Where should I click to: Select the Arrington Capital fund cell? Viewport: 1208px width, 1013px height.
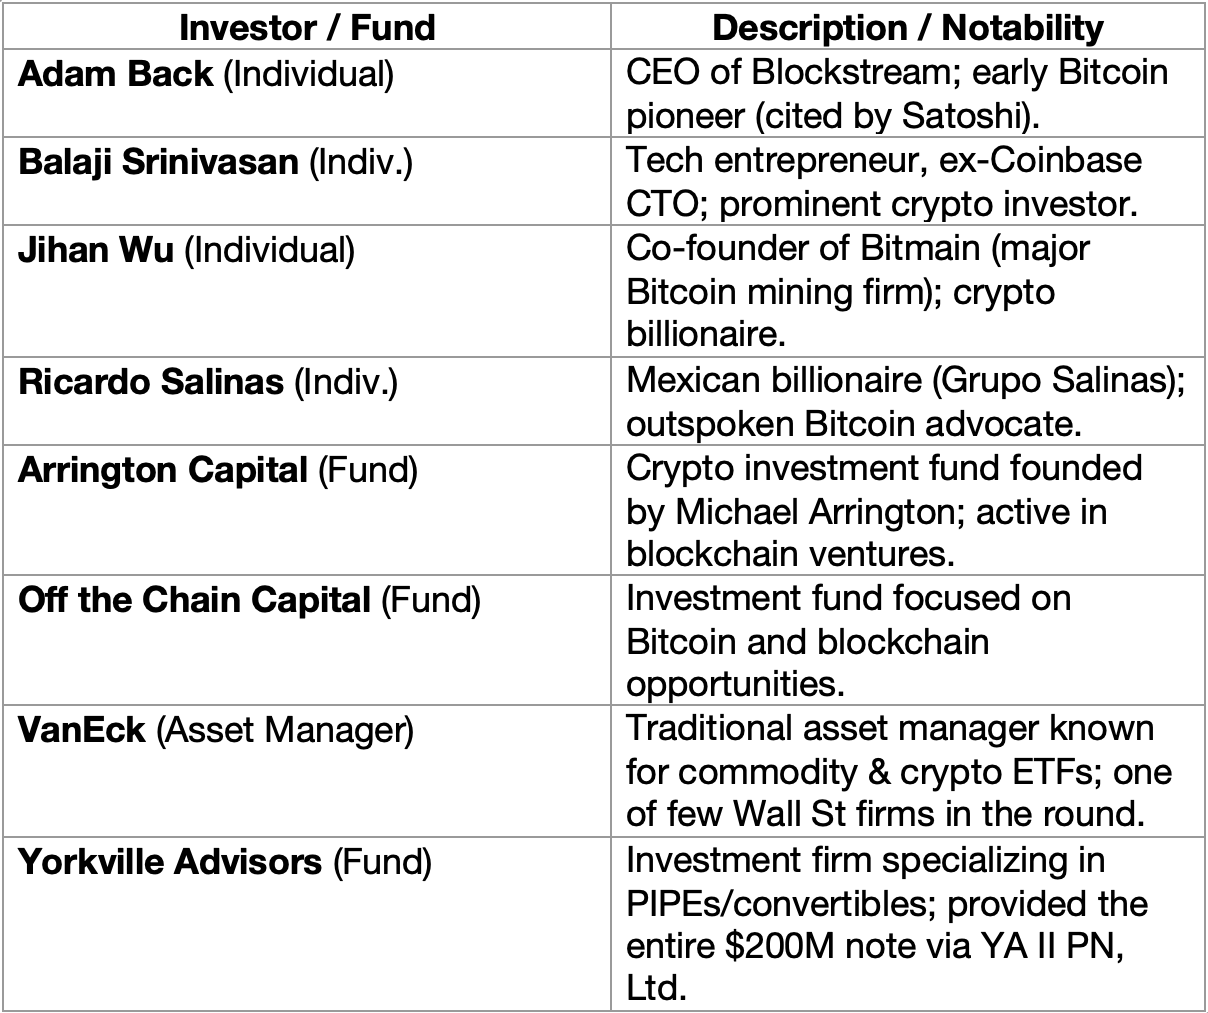pyautogui.click(x=217, y=470)
